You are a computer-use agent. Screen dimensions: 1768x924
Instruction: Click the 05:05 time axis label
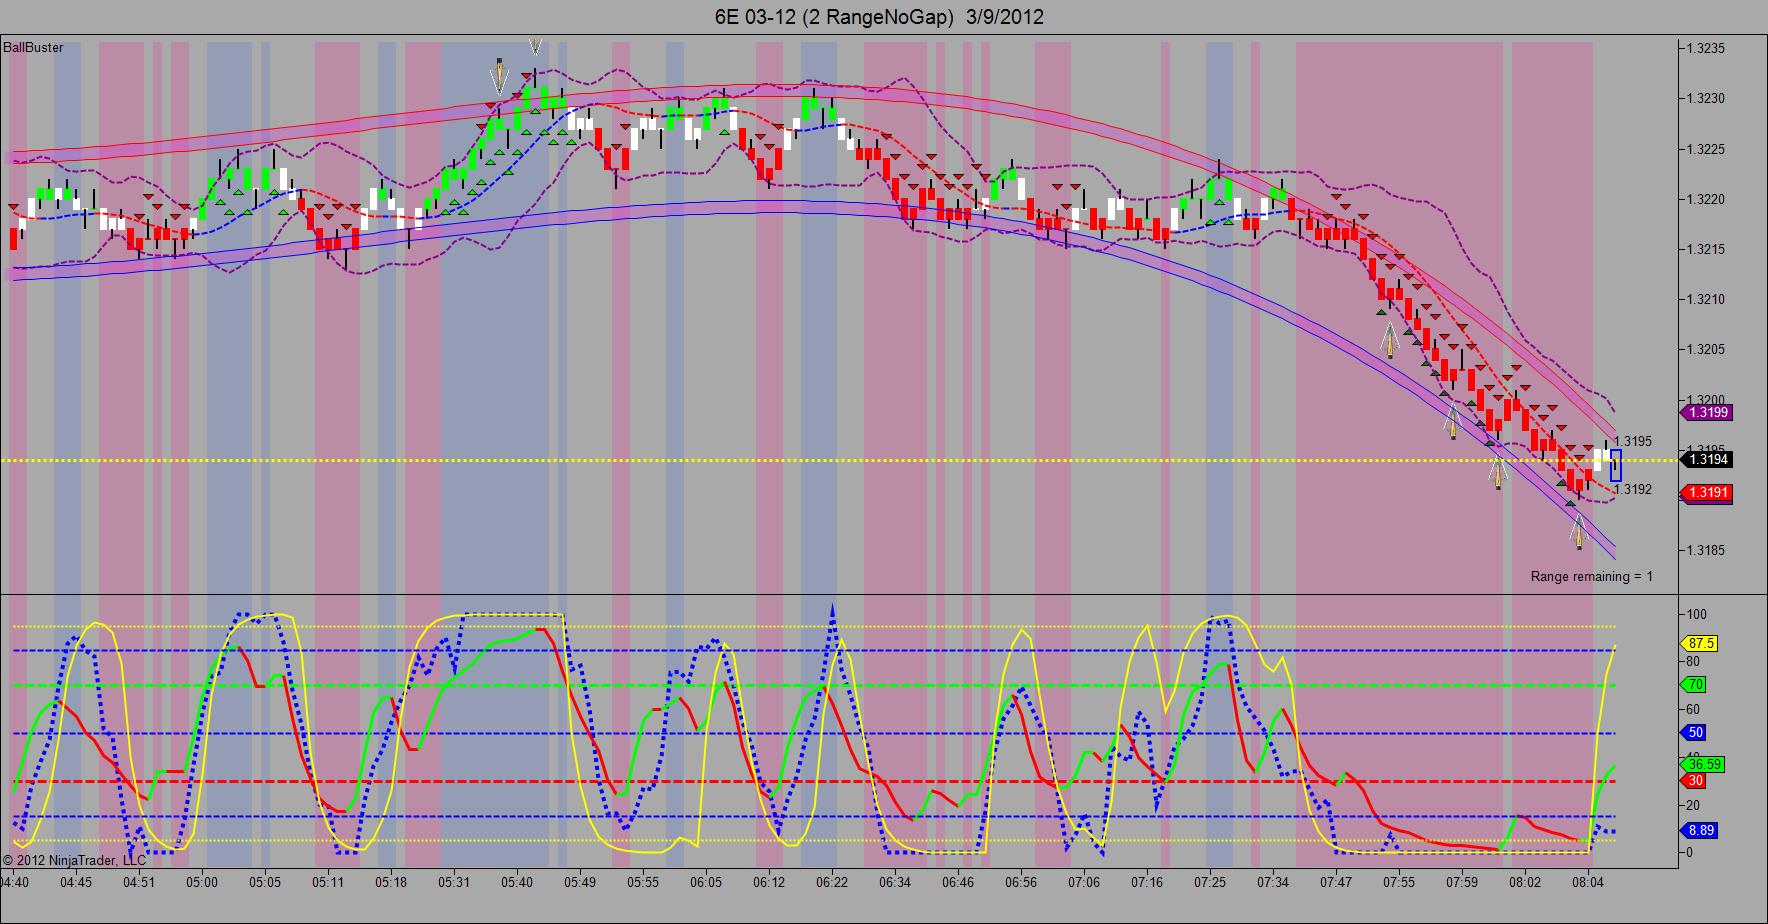264,882
